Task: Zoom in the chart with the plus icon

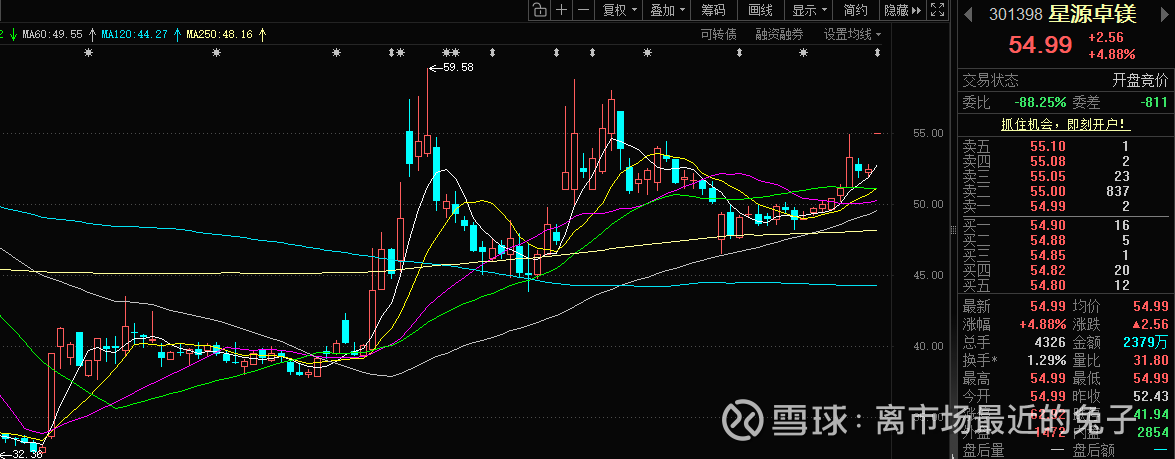Action: (x=562, y=10)
